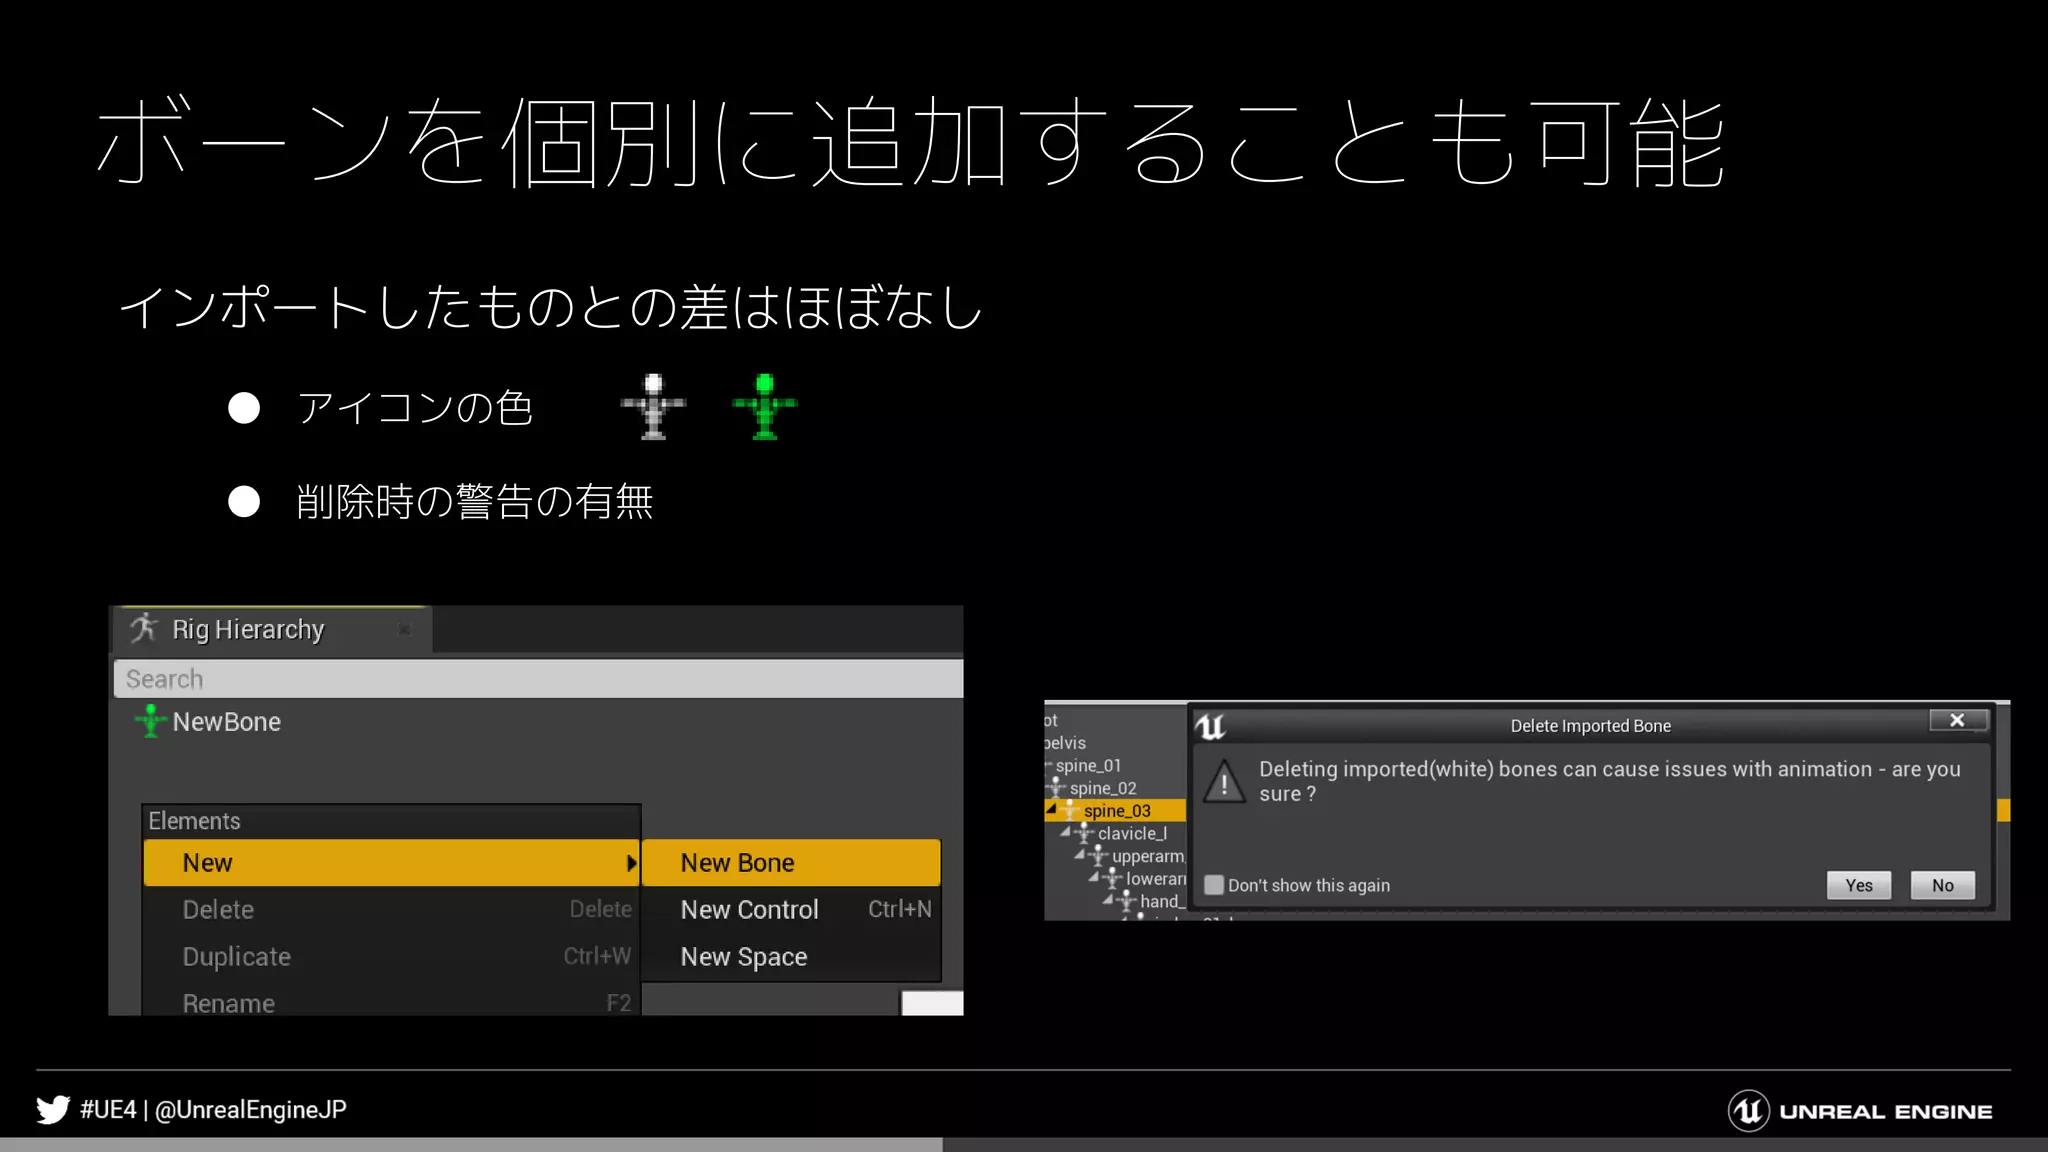The height and width of the screenshot is (1152, 2048).
Task: Click the green added bone icon sample
Action: (765, 406)
